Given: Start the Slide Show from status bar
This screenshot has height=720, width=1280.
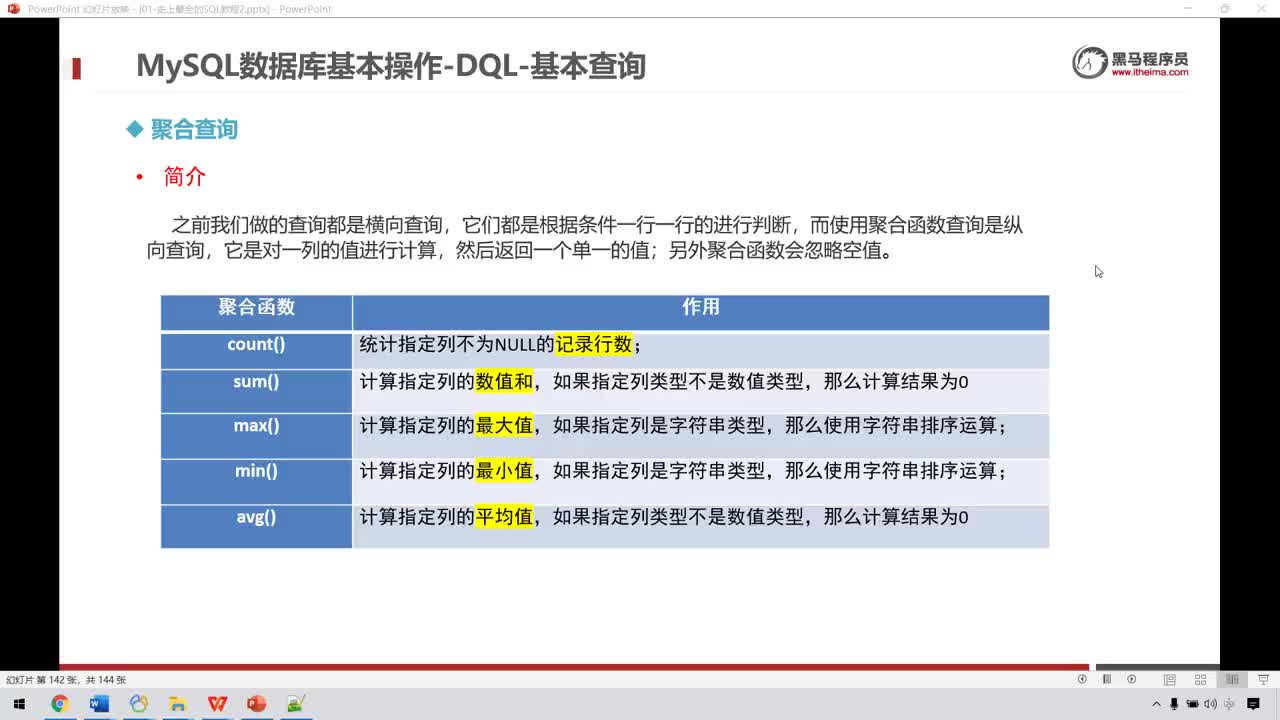Looking at the screenshot, I should pyautogui.click(x=1263, y=679).
